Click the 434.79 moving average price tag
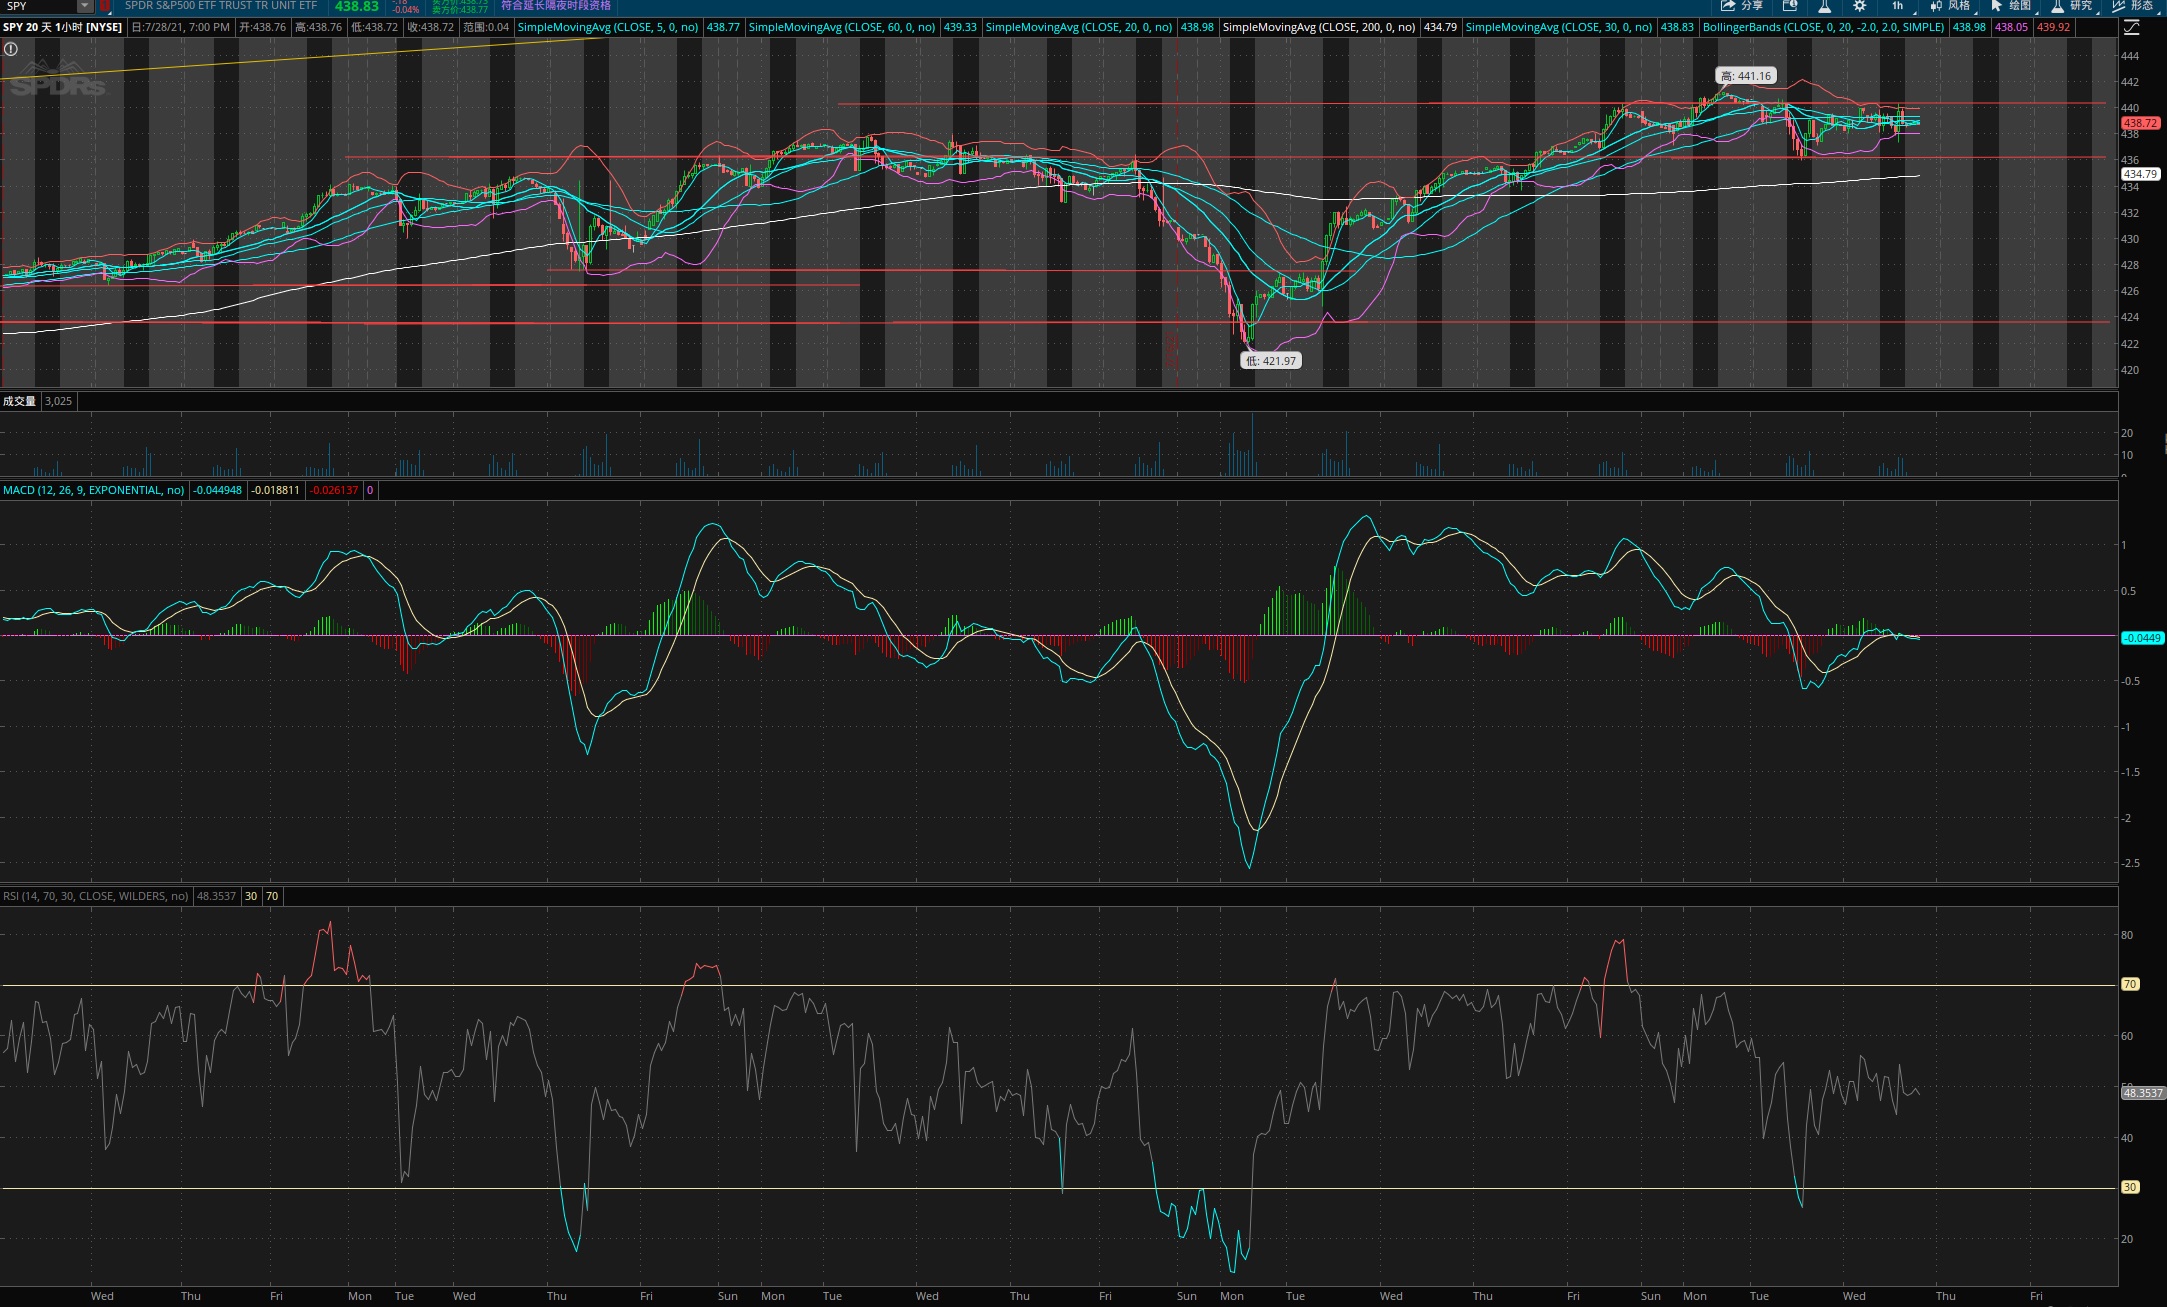This screenshot has height=1307, width=2167. point(2140,174)
